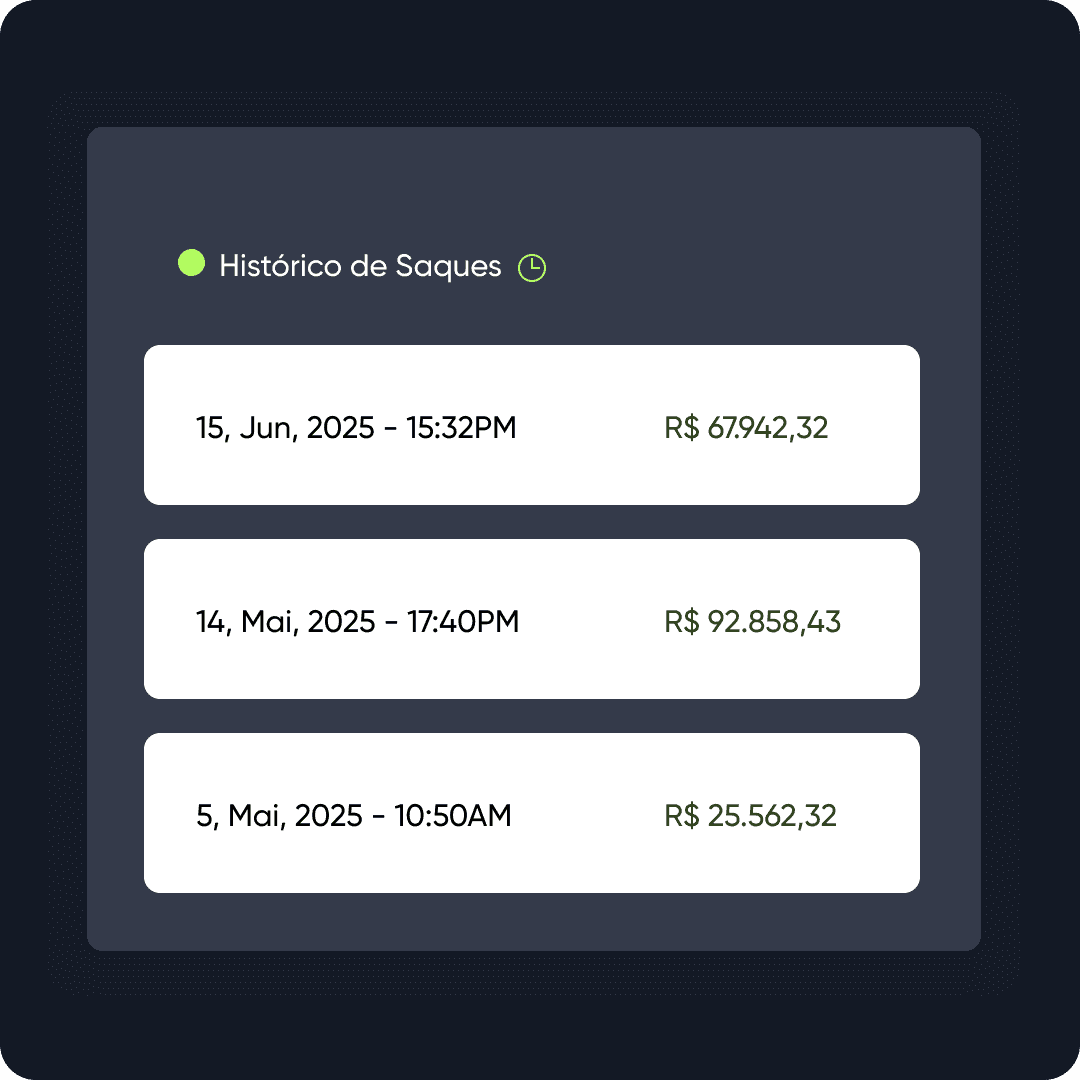Select the Histórico de Saques heading
The width and height of the screenshot is (1080, 1080).
point(360,266)
